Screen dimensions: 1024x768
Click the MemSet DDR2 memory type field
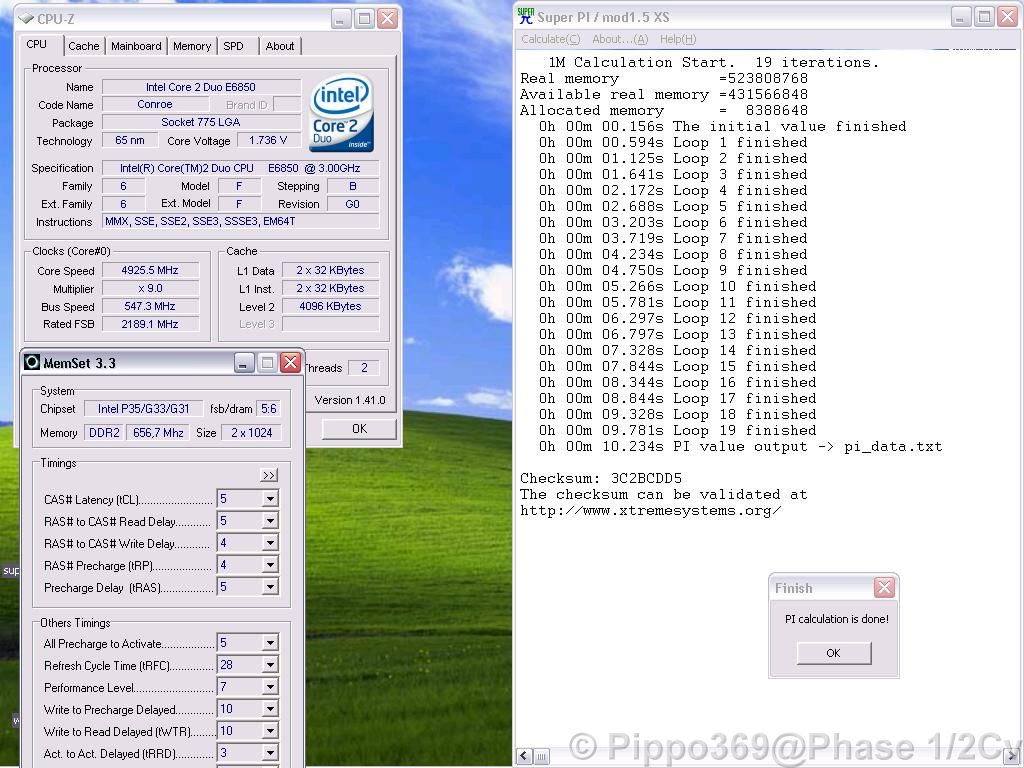click(104, 432)
